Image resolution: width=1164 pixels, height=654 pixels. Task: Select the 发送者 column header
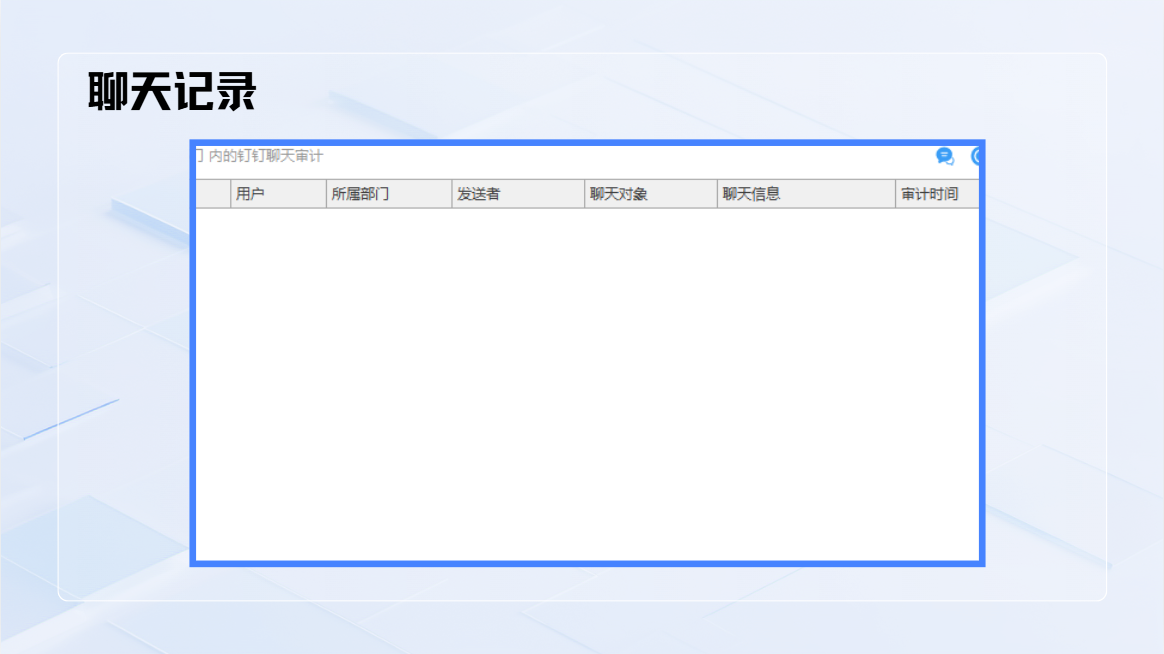518,194
